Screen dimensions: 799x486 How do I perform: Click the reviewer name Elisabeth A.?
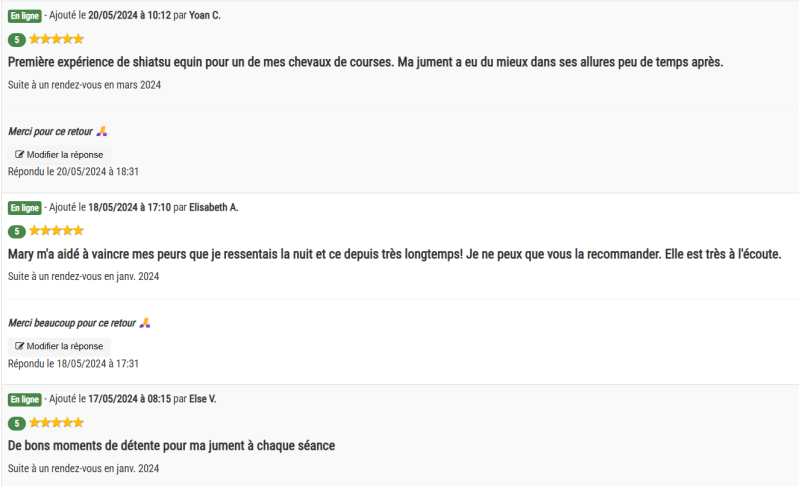(x=214, y=207)
